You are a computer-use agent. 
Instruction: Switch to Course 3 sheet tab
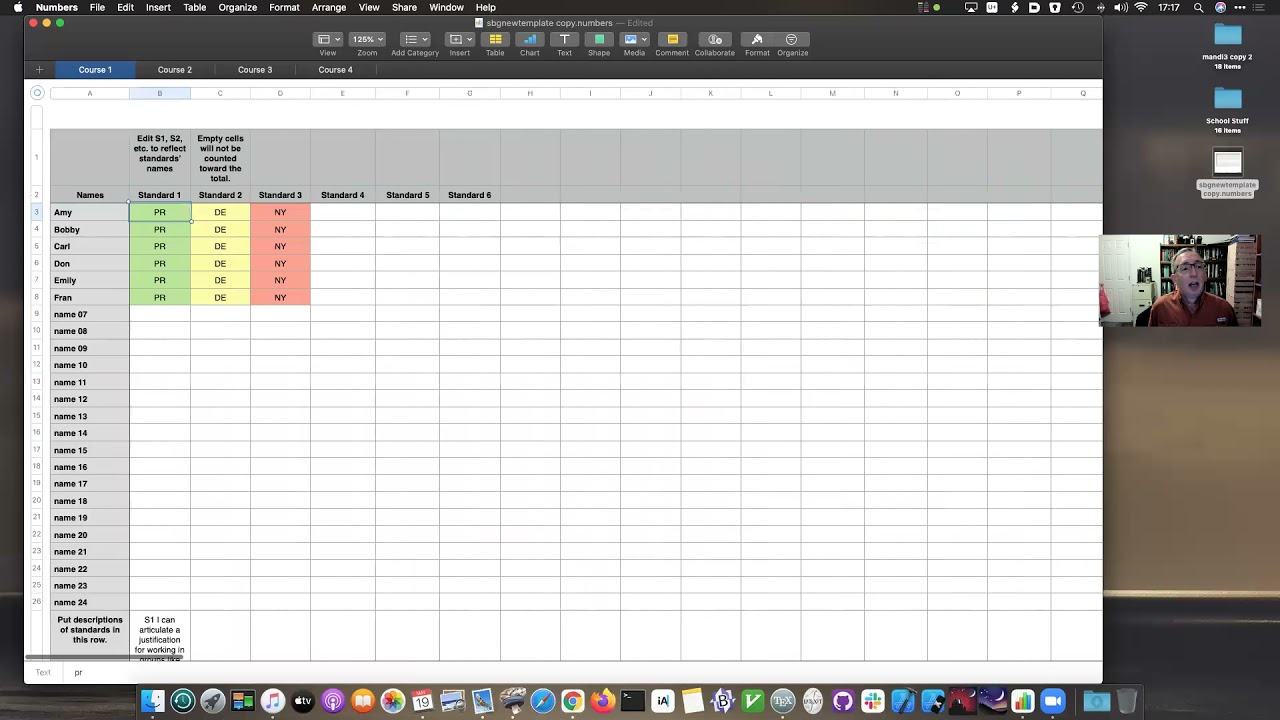(255, 70)
